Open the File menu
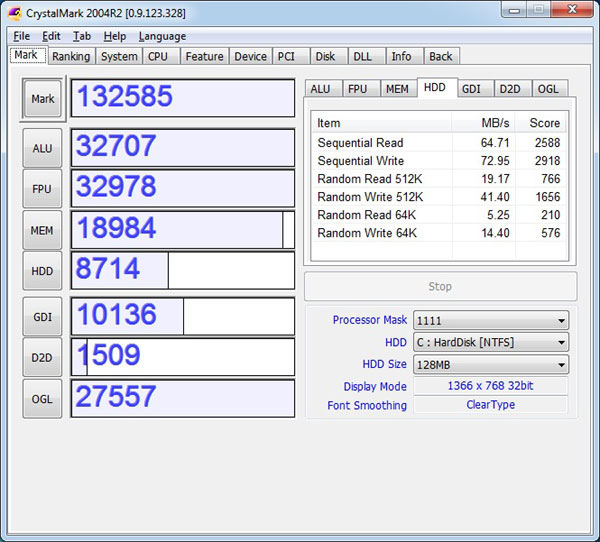The width and height of the screenshot is (600, 542). pyautogui.click(x=21, y=36)
